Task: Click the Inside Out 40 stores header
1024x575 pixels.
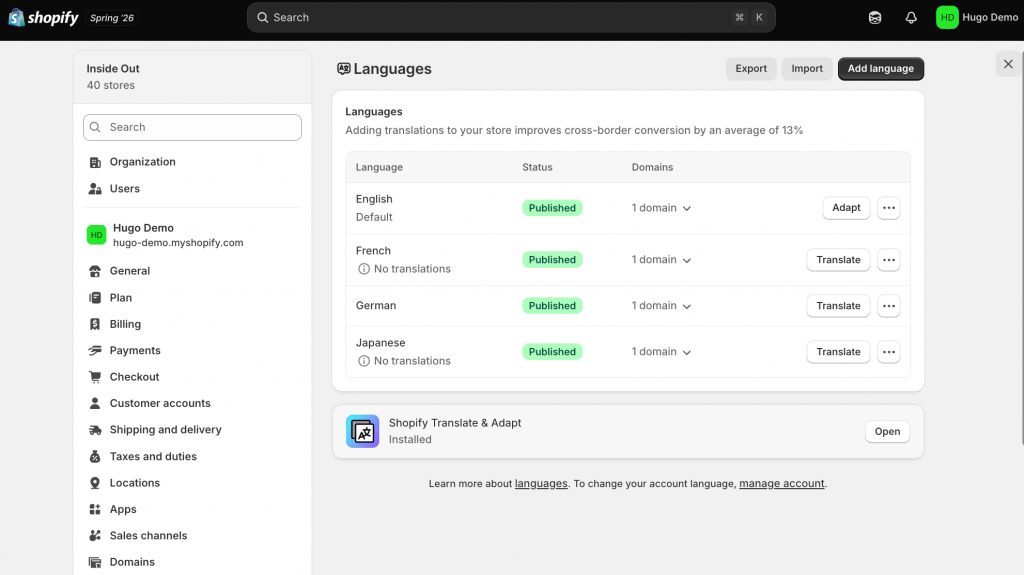Action: coord(192,77)
